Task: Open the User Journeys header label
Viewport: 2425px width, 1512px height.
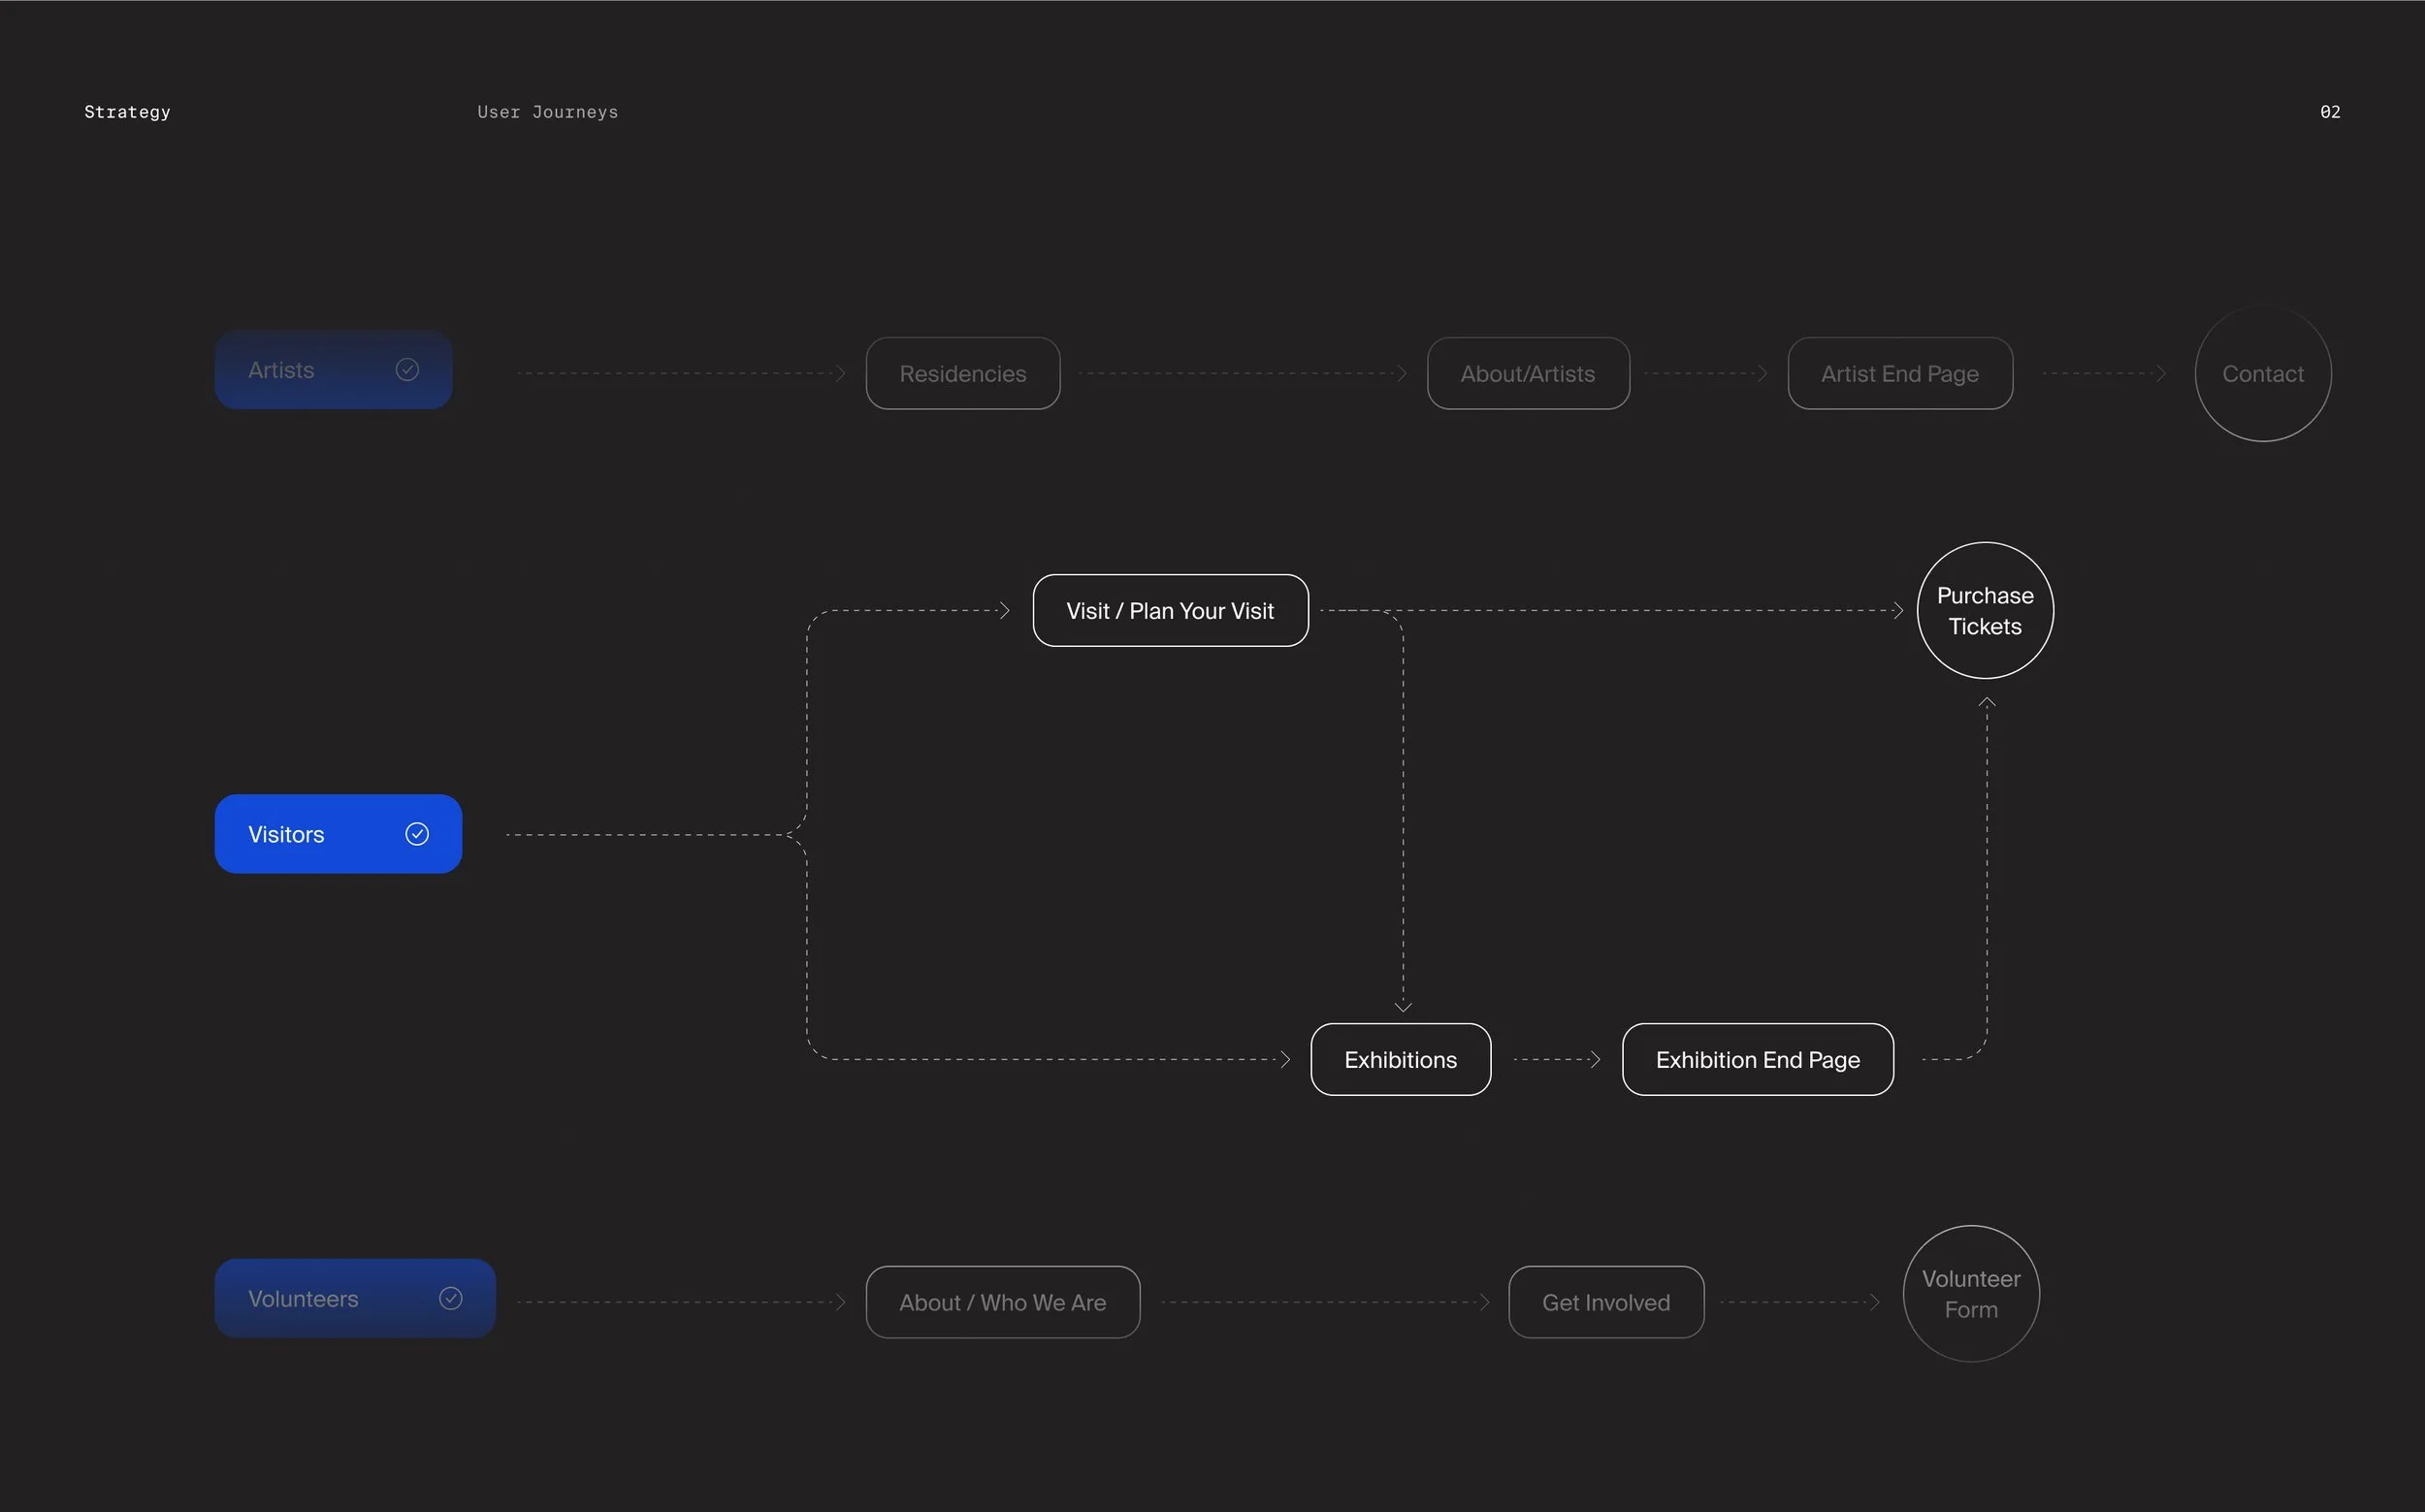Action: click(547, 112)
